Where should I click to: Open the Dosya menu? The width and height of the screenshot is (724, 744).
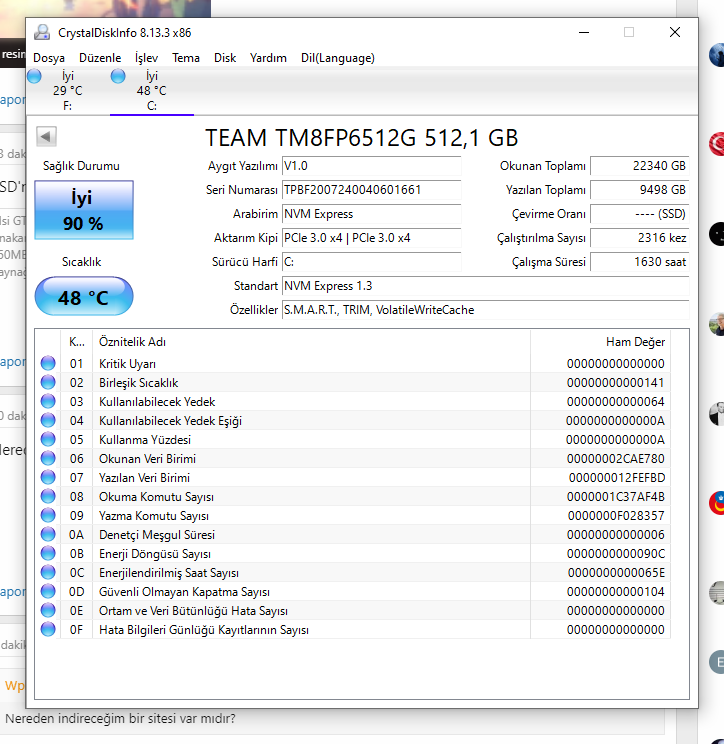(49, 58)
